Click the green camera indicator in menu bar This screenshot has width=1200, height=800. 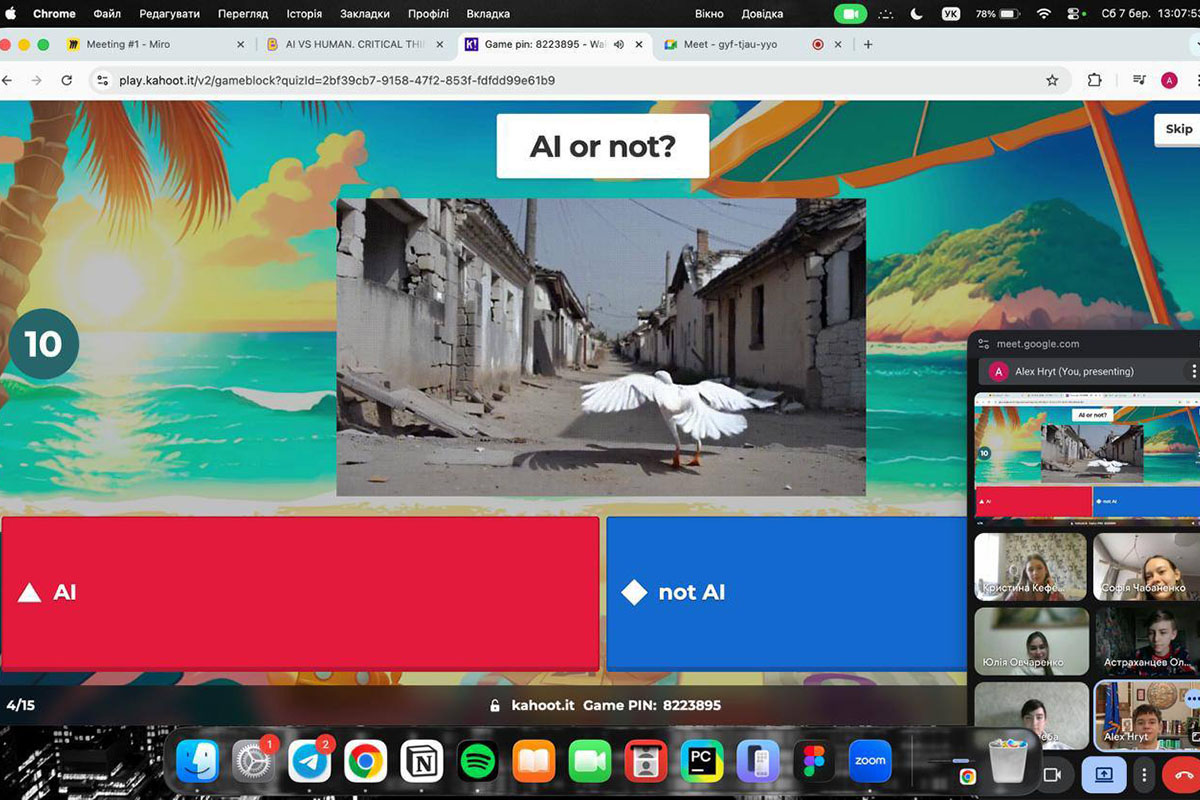tap(851, 14)
